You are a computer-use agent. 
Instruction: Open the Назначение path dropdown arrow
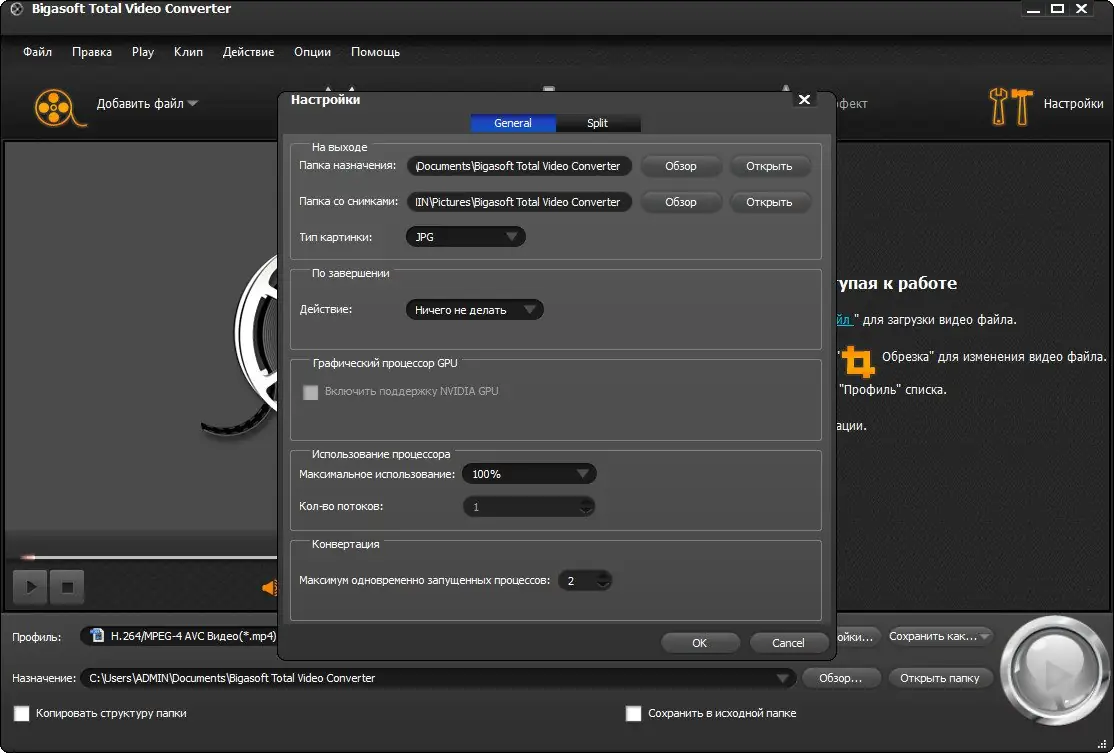(x=782, y=678)
